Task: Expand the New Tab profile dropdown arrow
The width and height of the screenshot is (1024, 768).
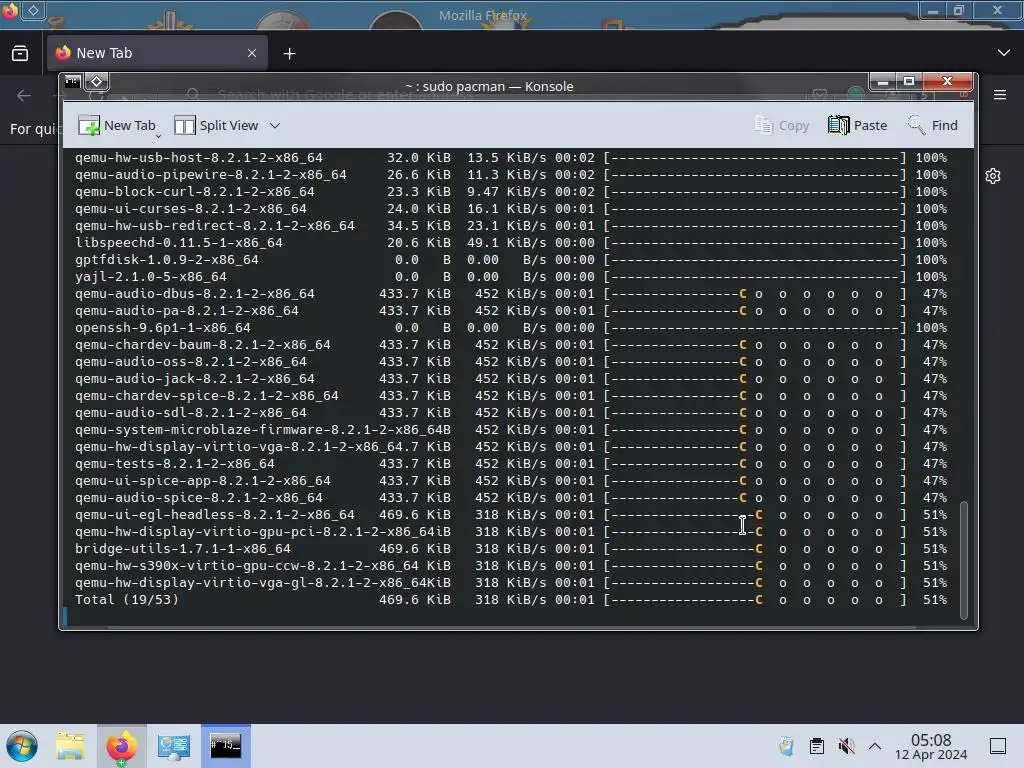Action: pos(159,136)
